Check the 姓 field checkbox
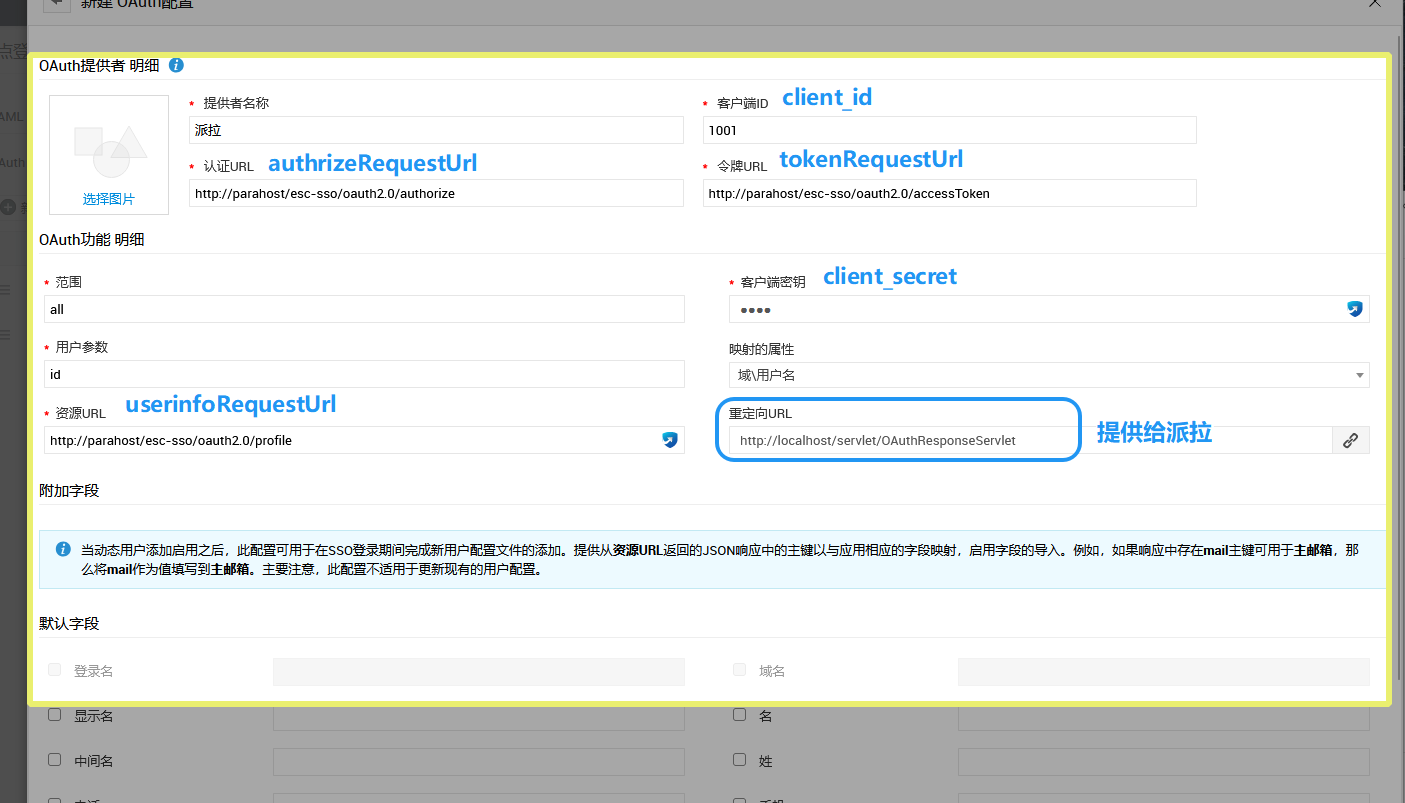Screen dimensions: 1405x803 point(739,760)
